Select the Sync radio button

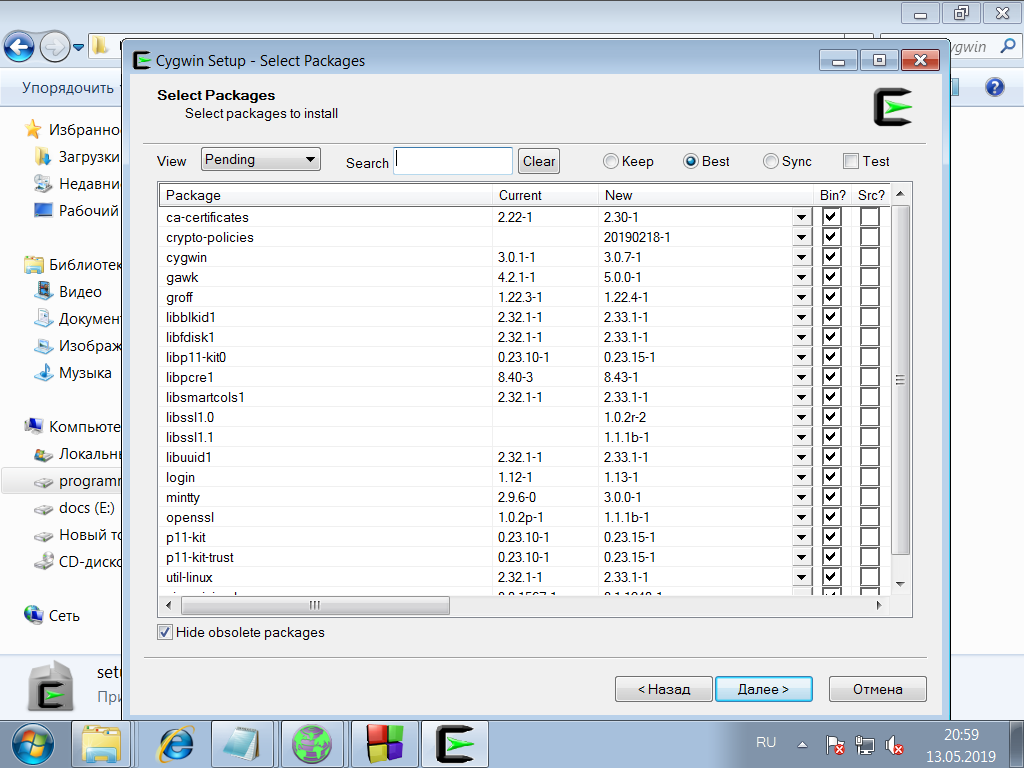pyautogui.click(x=771, y=161)
